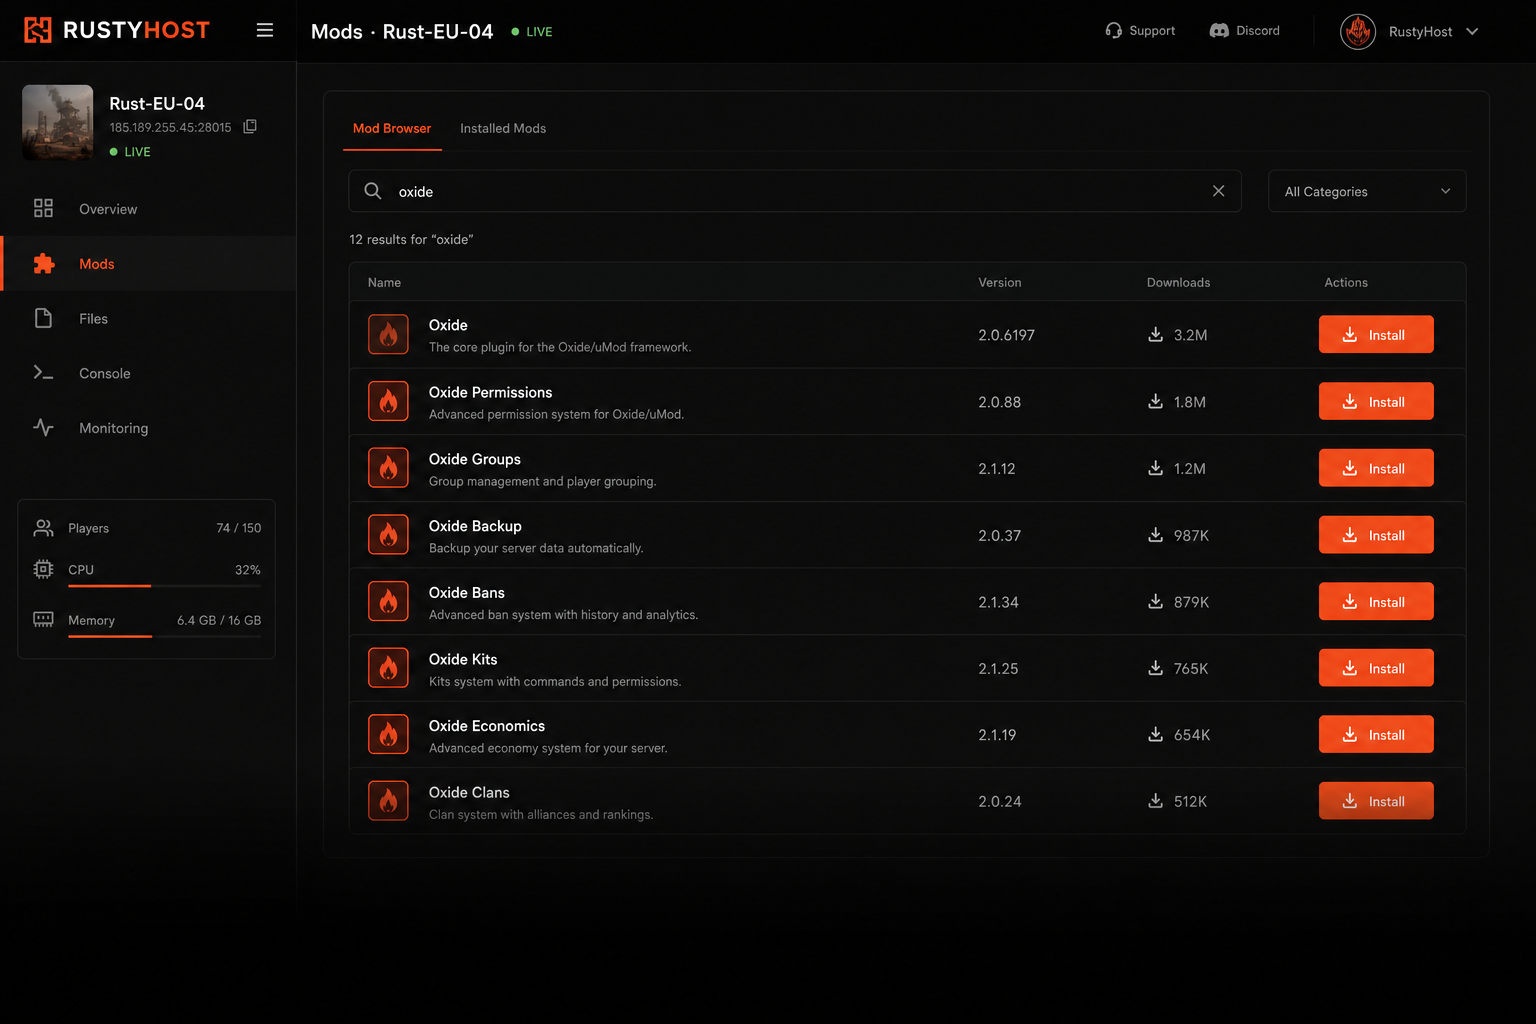Click the Version column header
Viewport: 1536px width, 1024px height.
pos(1000,283)
